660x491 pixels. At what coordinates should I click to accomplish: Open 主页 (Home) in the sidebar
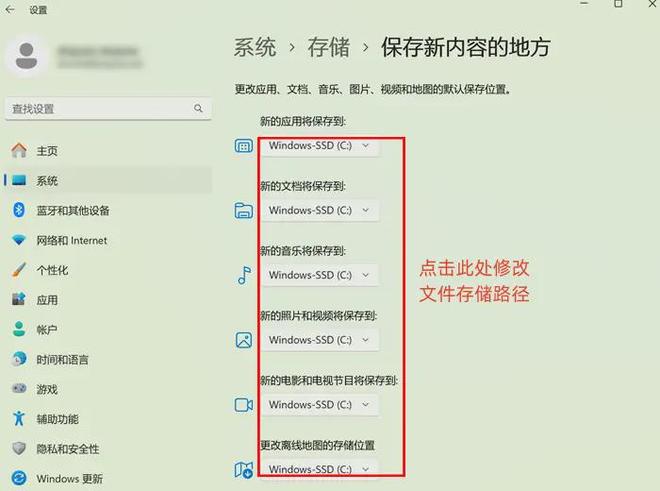(x=47, y=150)
